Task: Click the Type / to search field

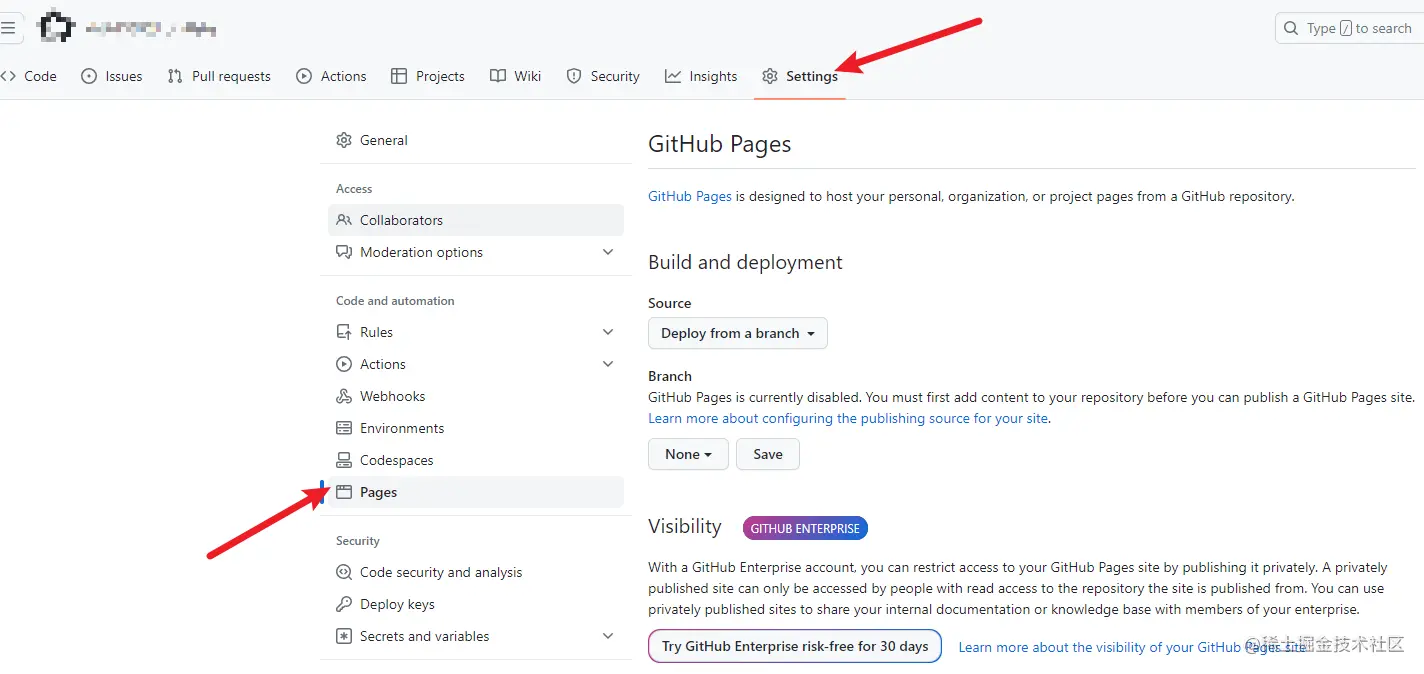Action: (x=1348, y=28)
